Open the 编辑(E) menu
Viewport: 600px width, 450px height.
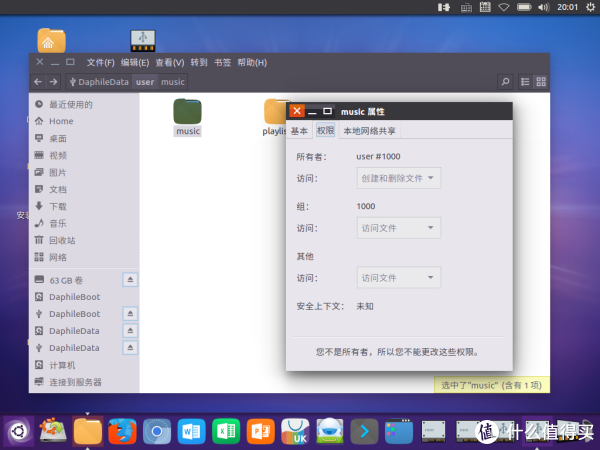point(135,62)
